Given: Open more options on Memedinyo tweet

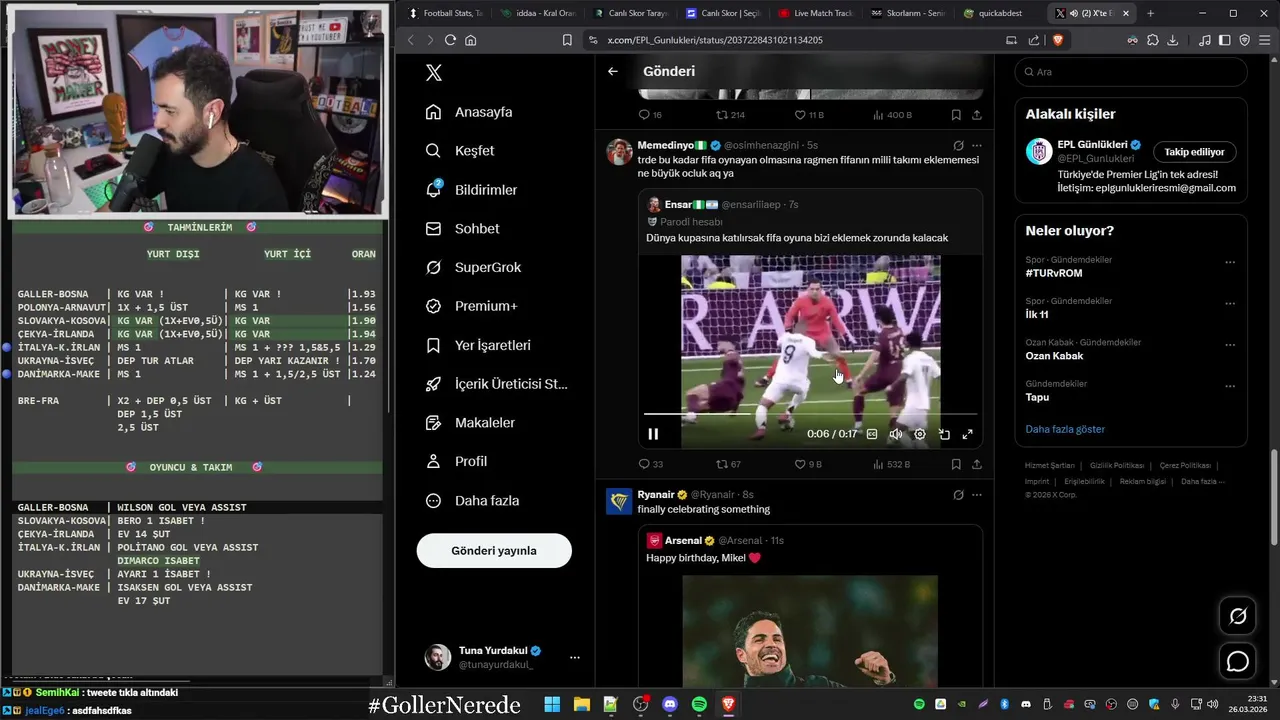Looking at the screenshot, I should click(x=977, y=145).
